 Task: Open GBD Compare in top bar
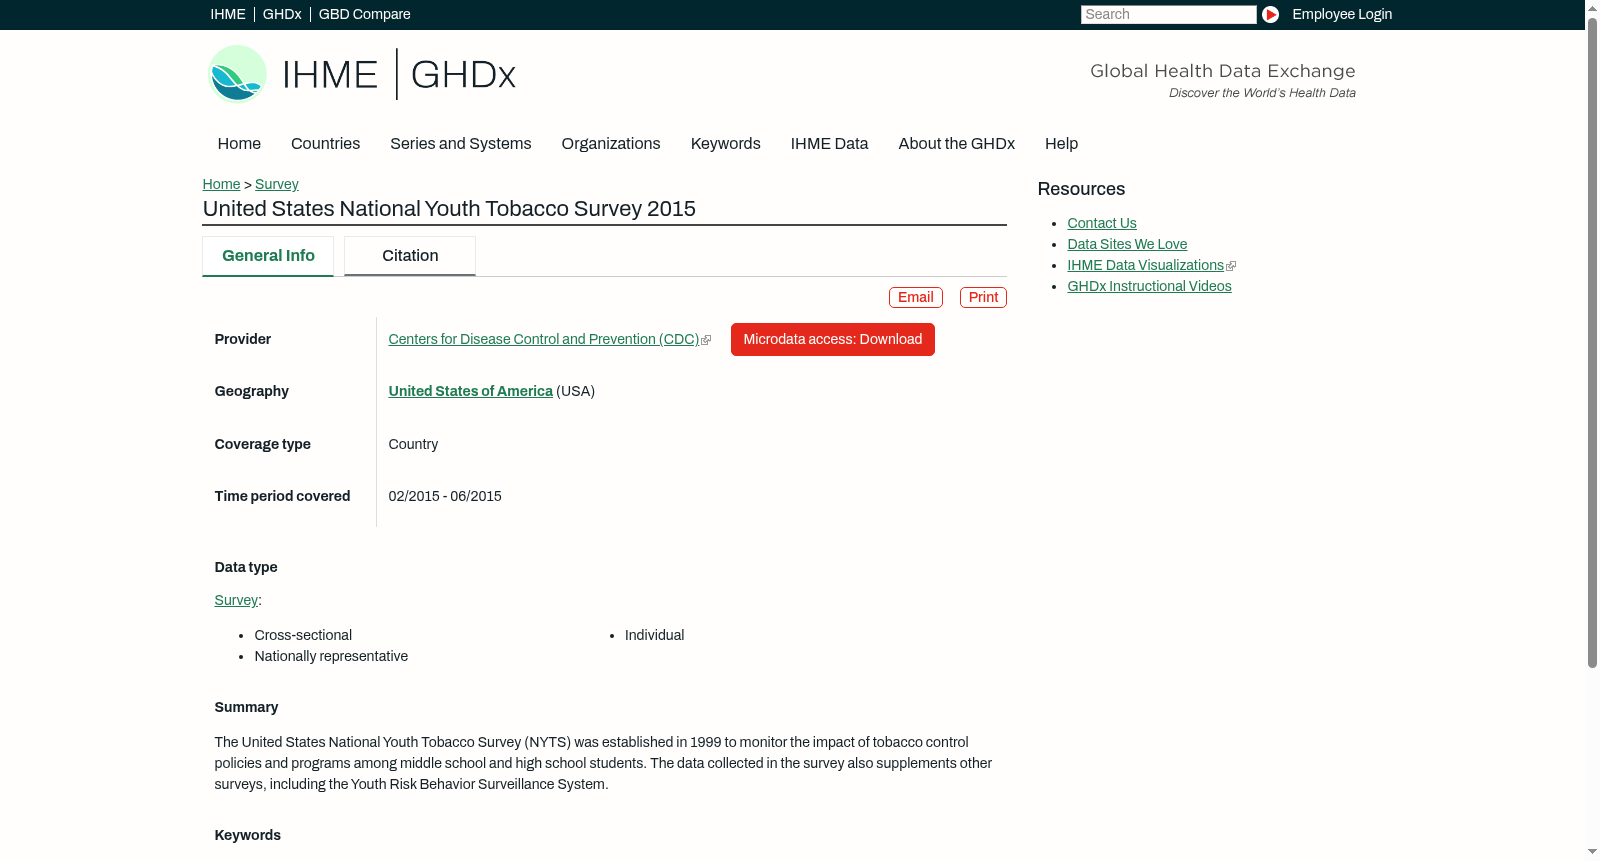[x=364, y=14]
